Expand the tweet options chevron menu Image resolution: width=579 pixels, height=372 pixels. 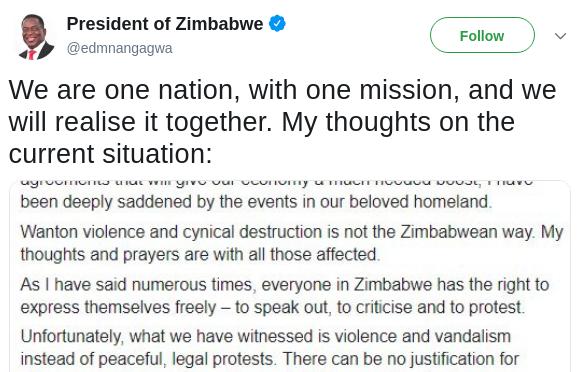point(561,36)
